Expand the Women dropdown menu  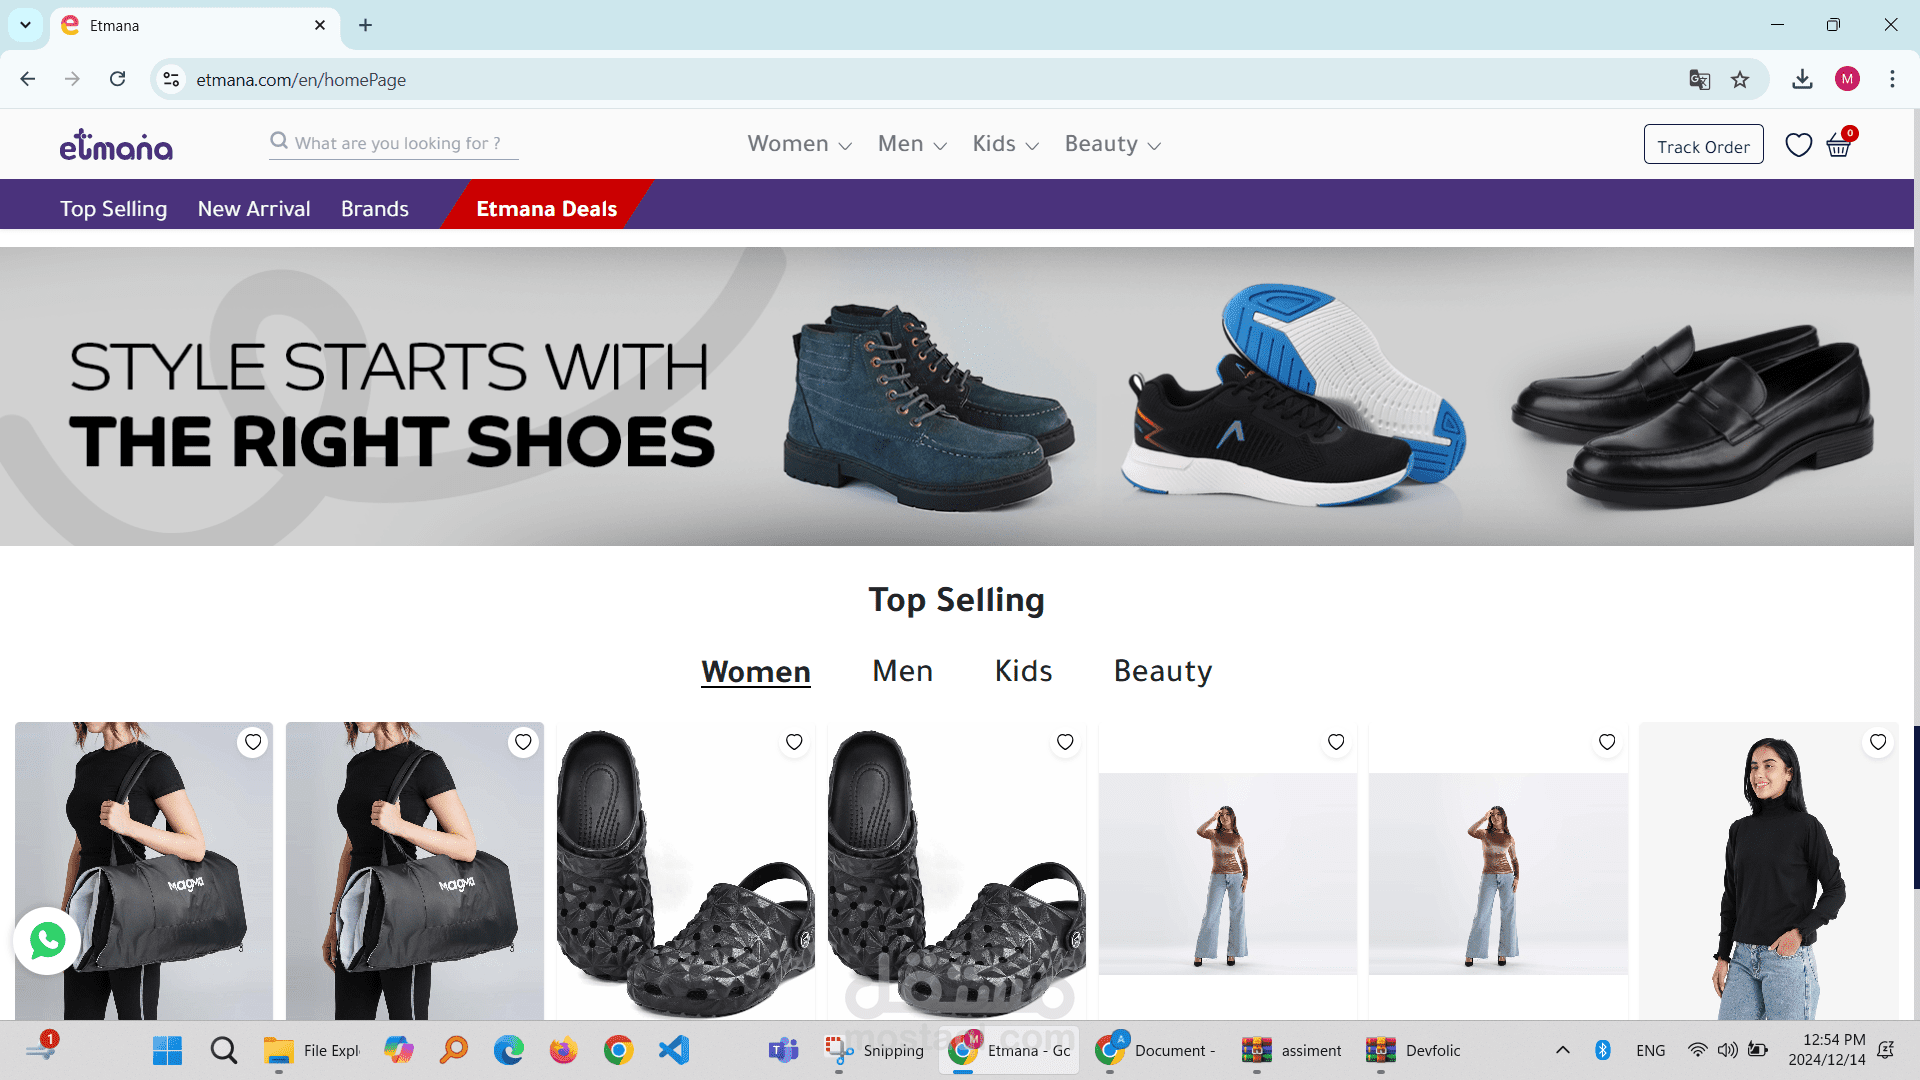pyautogui.click(x=799, y=144)
